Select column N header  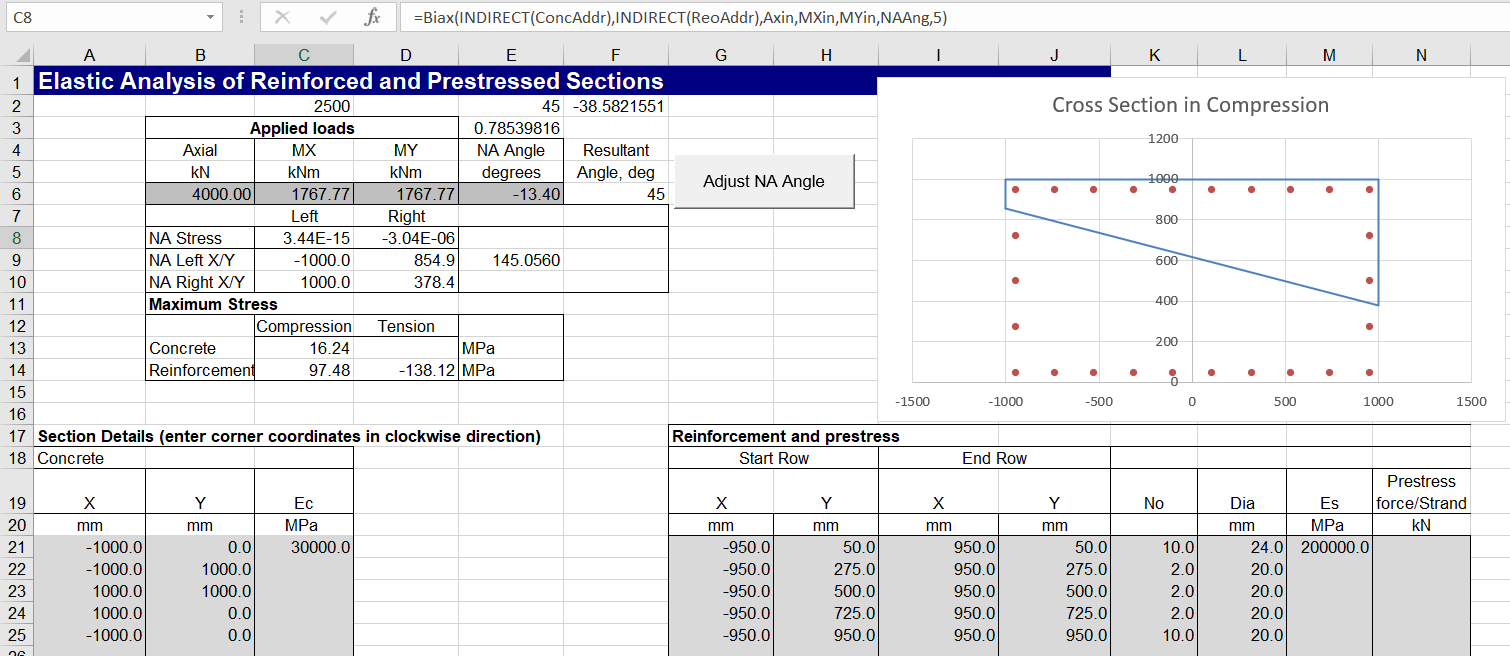pyautogui.click(x=1421, y=56)
